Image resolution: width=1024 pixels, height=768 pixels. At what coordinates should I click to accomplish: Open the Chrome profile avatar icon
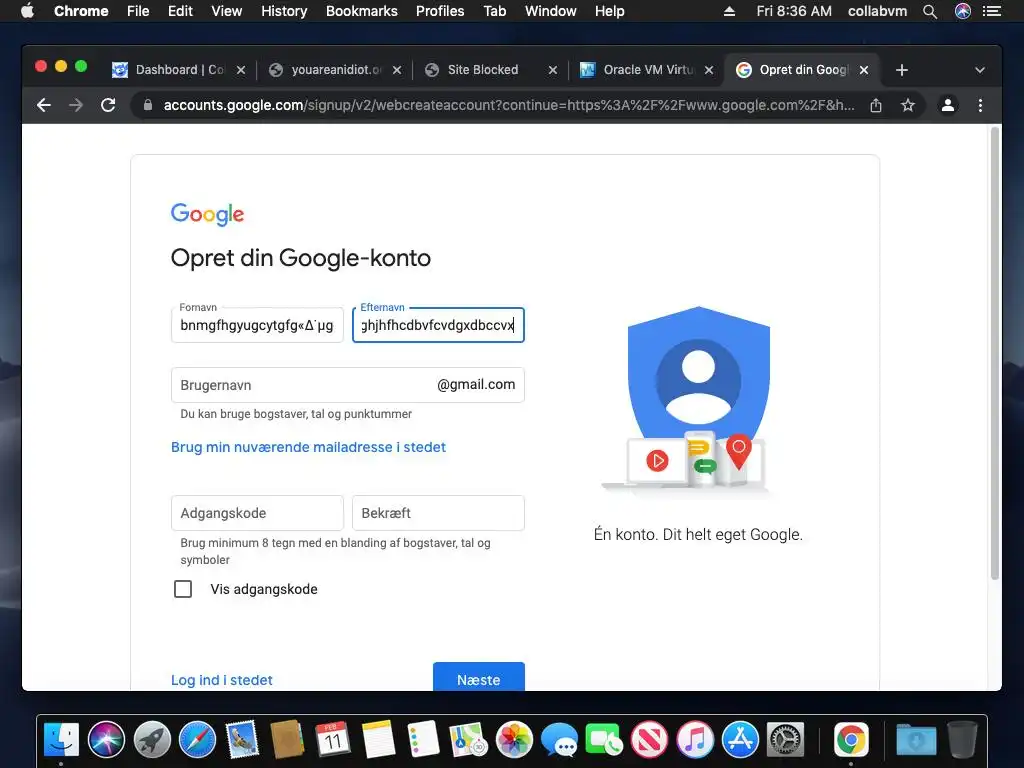point(948,105)
